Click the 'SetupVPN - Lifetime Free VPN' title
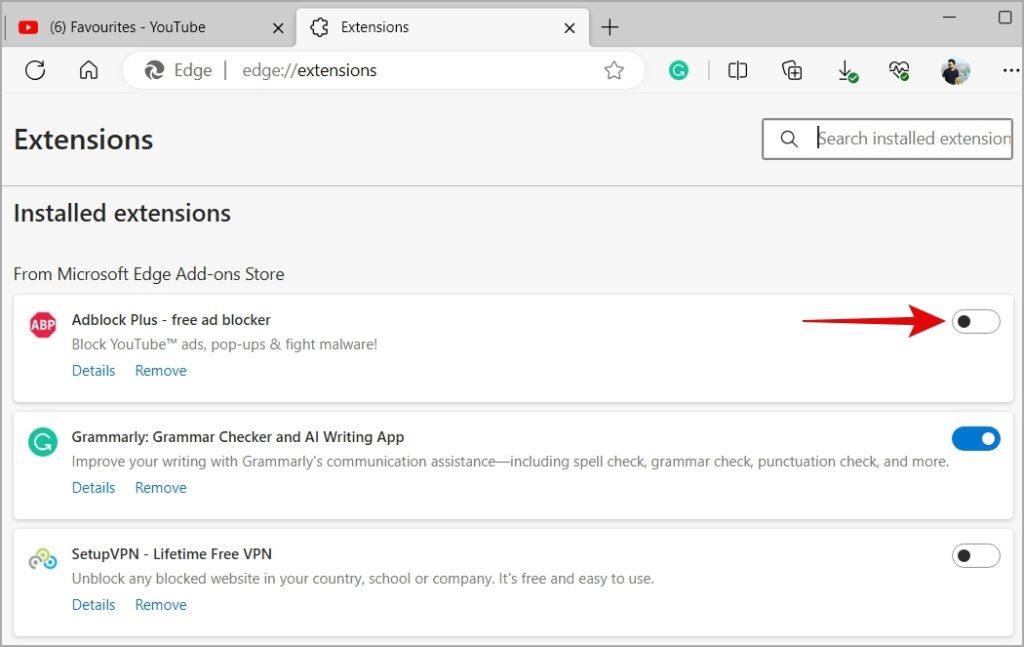This screenshot has width=1024, height=647. pyautogui.click(x=172, y=554)
